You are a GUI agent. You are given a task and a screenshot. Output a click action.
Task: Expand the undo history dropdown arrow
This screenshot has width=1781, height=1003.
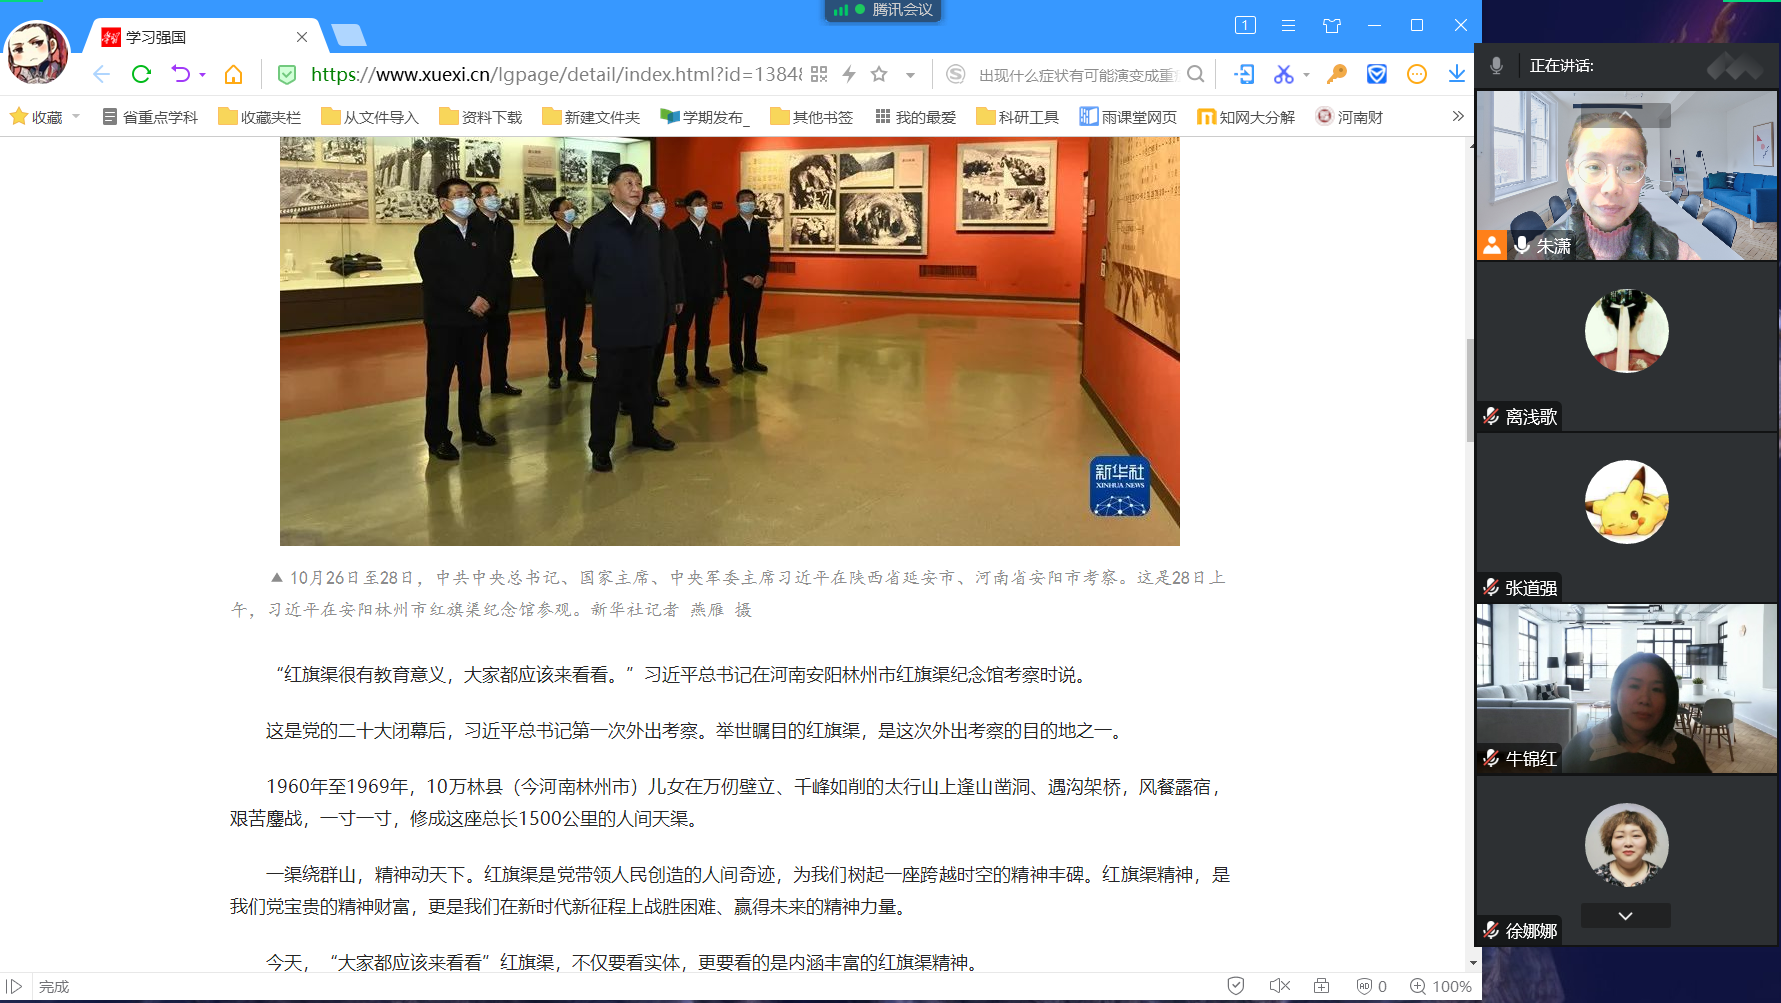(203, 75)
